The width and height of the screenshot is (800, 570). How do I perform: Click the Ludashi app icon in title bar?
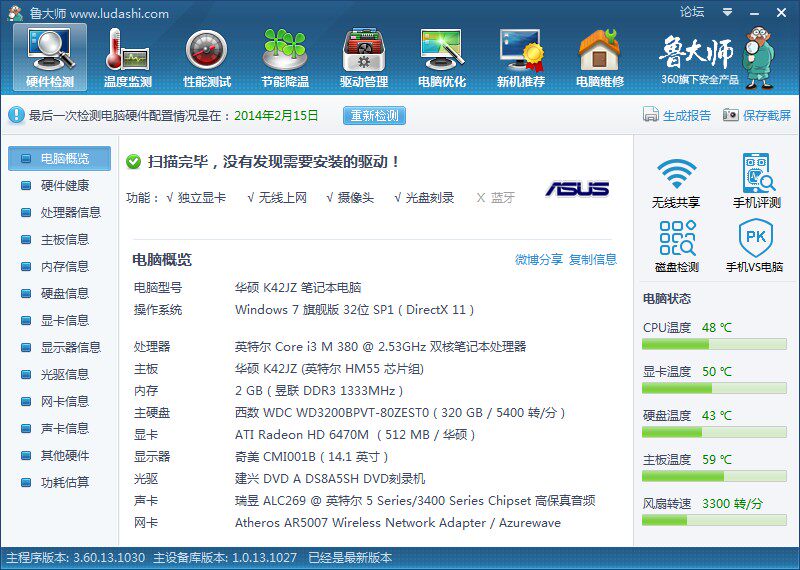tap(16, 13)
